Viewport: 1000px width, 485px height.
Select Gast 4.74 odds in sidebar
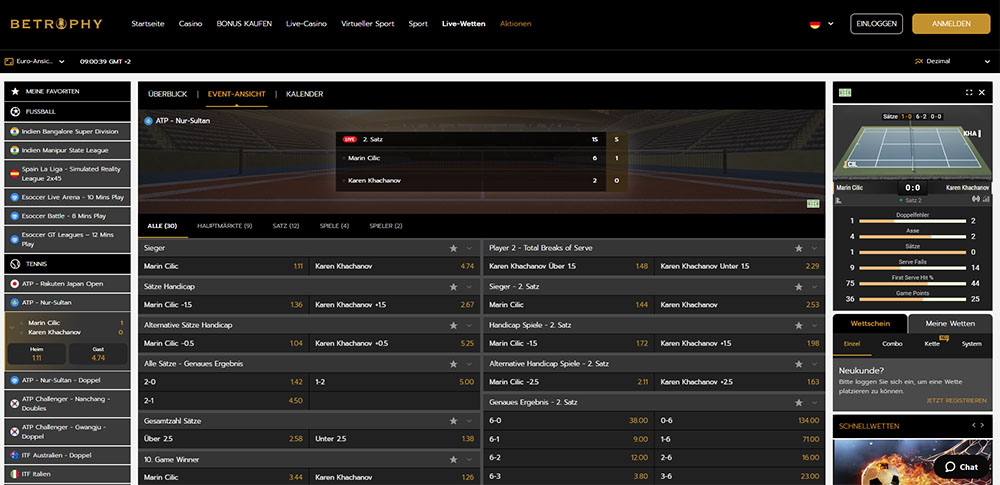[x=98, y=354]
